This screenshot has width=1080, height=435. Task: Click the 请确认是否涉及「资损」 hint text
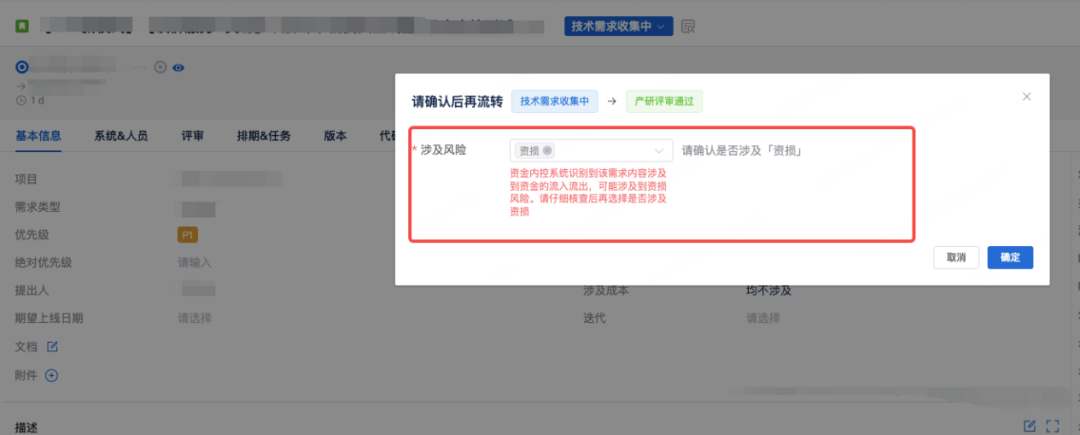point(742,151)
